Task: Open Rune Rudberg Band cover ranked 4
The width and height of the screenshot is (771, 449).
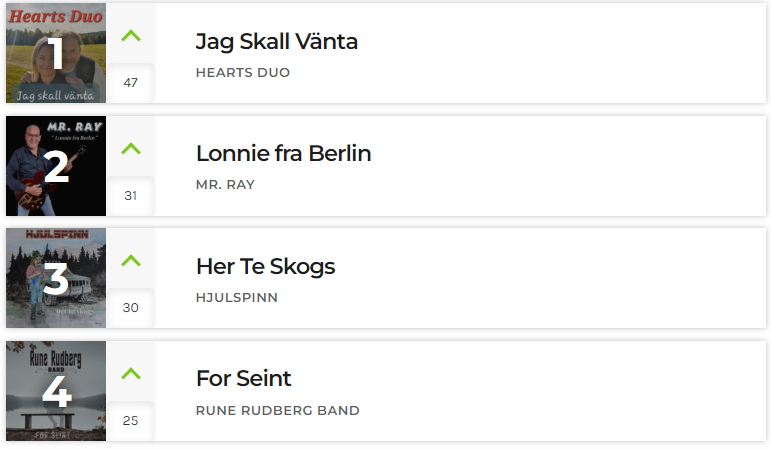Action: point(56,391)
